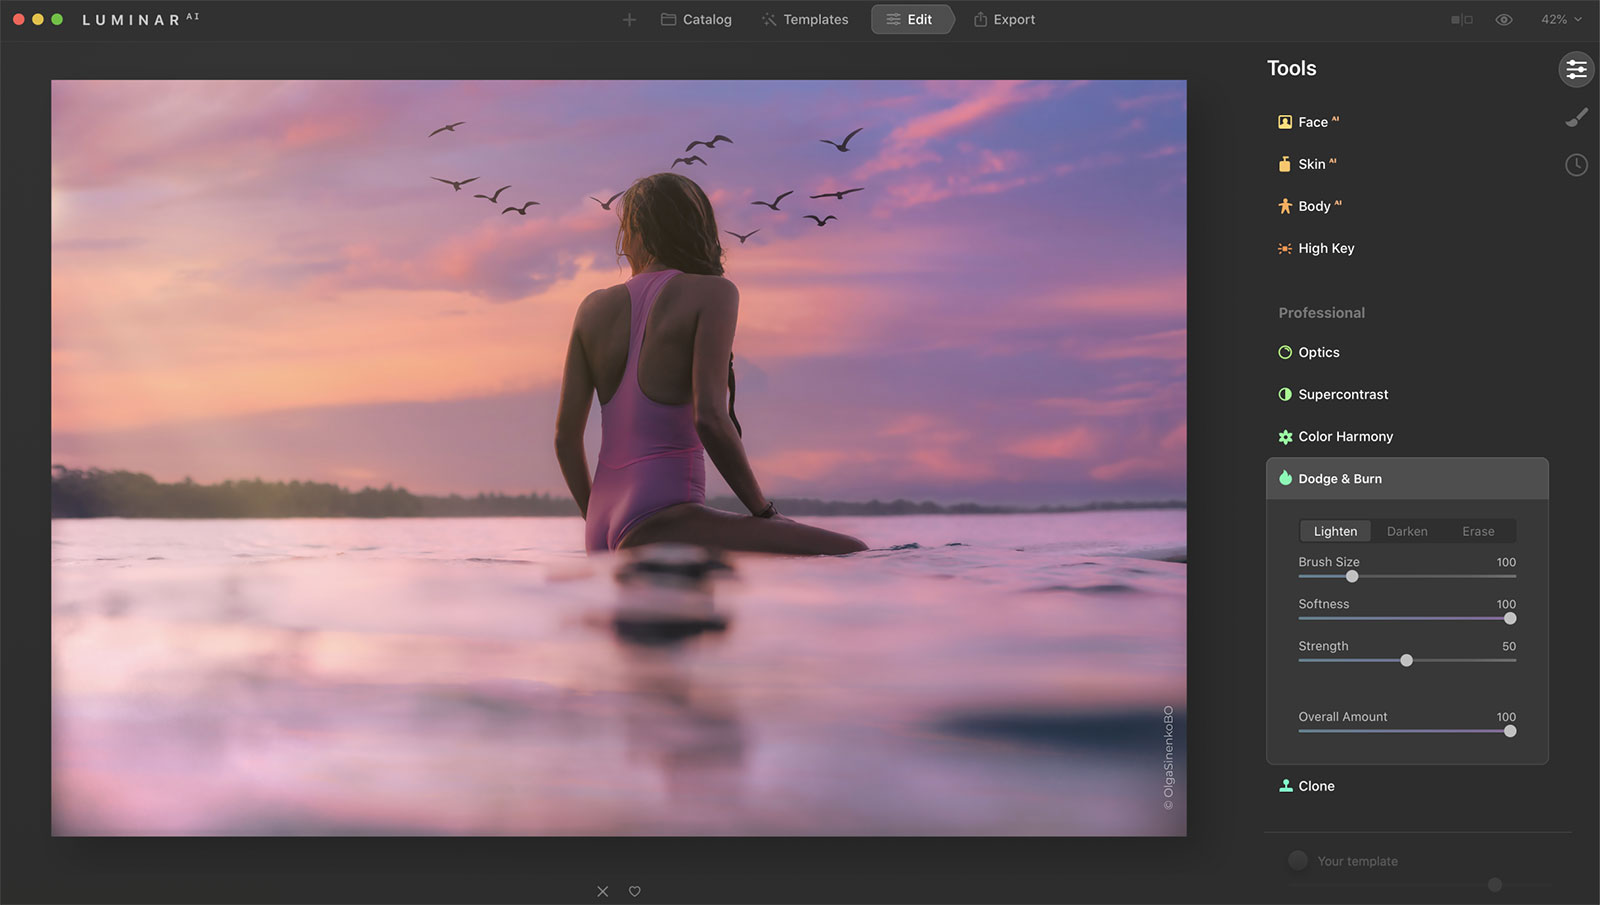Open the 42% zoom dropdown

coord(1561,20)
